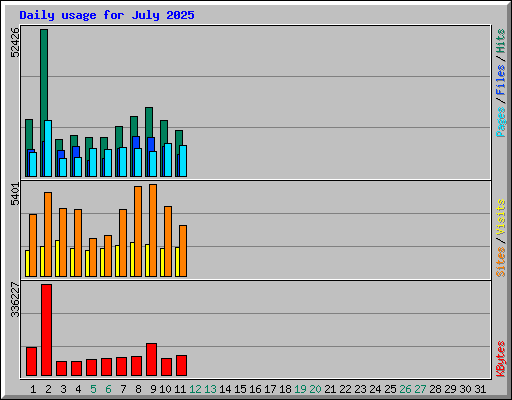The height and width of the screenshot is (400, 512).
Task: Click the green day 13 axis label
Action: [210, 389]
